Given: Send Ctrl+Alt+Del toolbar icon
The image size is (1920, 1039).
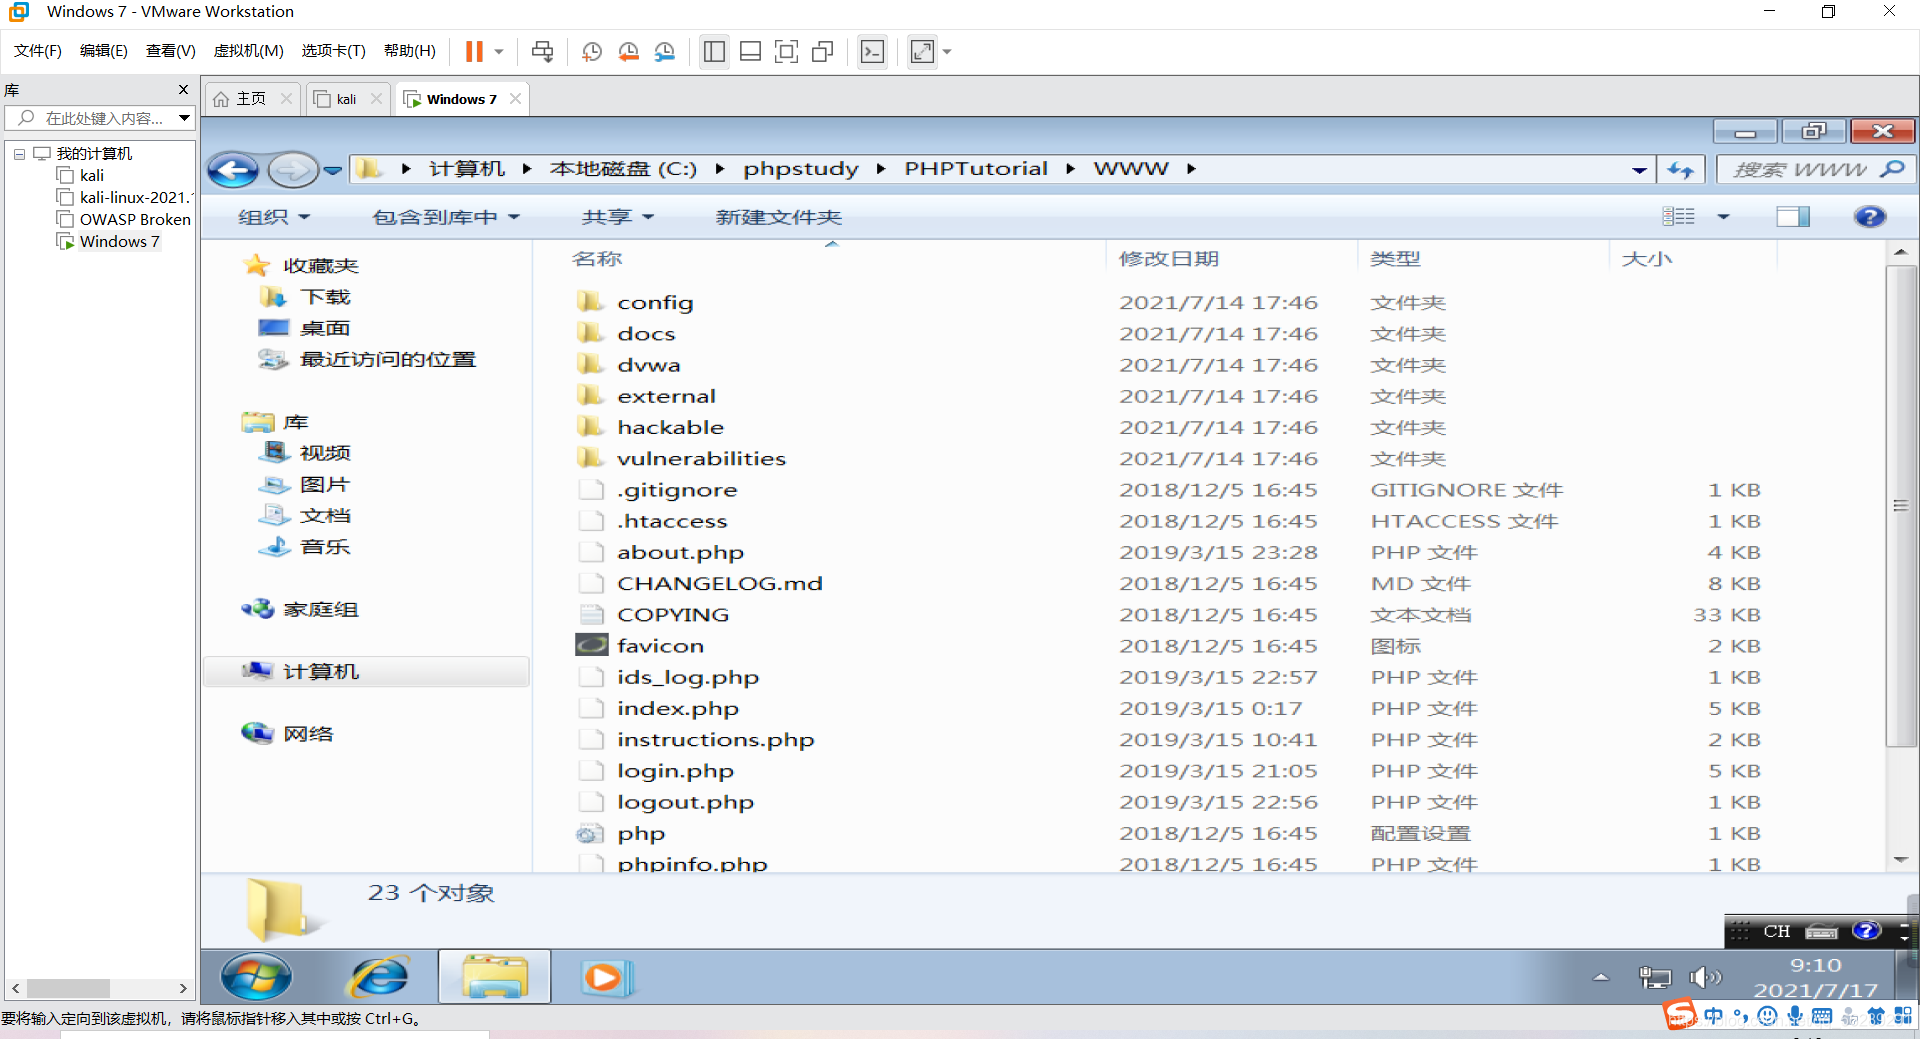Looking at the screenshot, I should (x=542, y=51).
